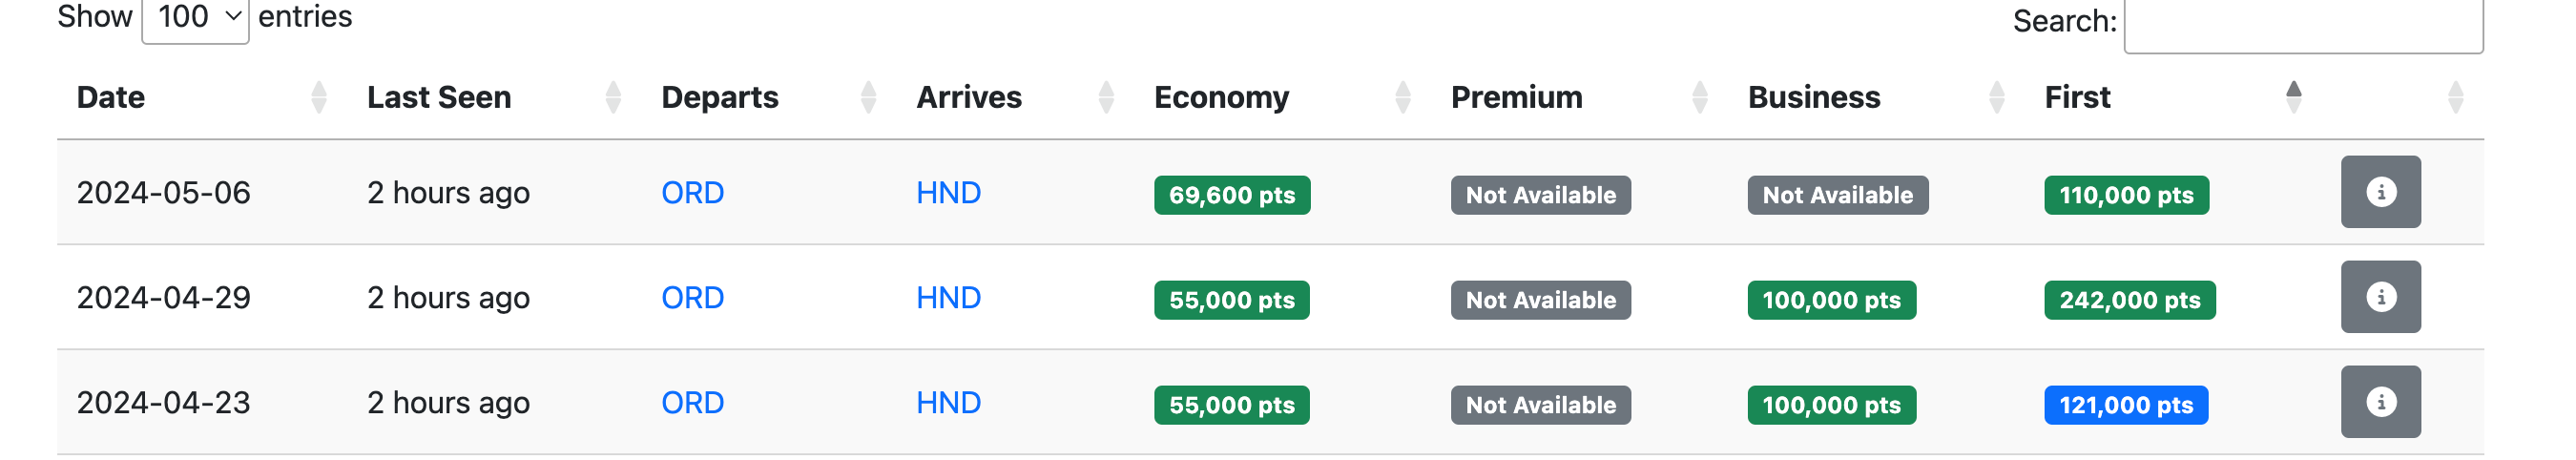Select the blue 121,000 pts First badge
This screenshot has width=2576, height=460.
pyautogui.click(x=2126, y=405)
